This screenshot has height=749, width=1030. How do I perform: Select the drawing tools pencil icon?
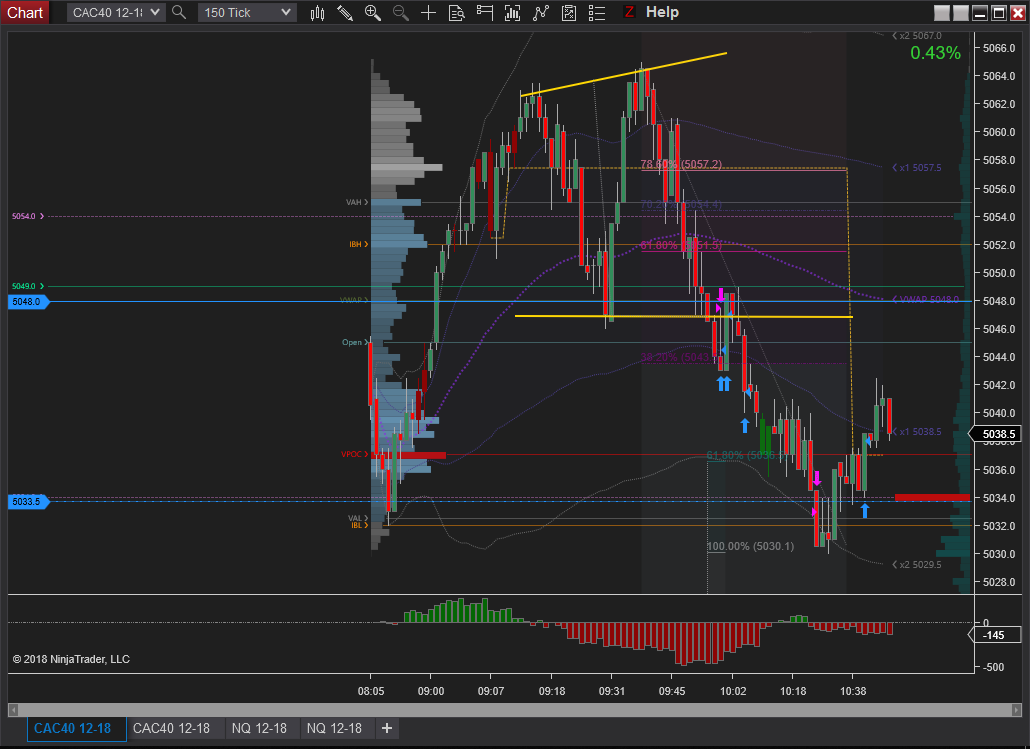(345, 12)
